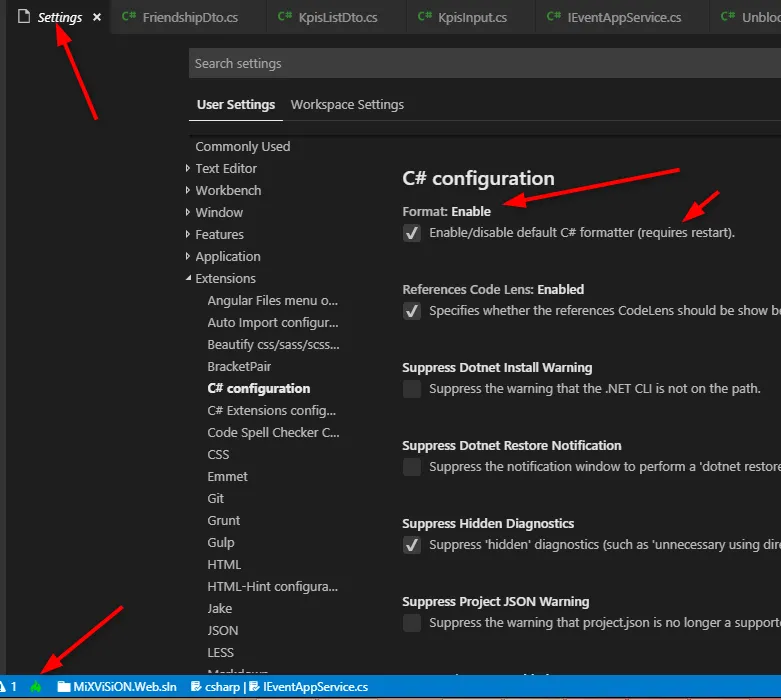Click MiXViSiON.Web.sln in the status bar
Image resolution: width=781 pixels, height=700 pixels.
[x=125, y=687]
